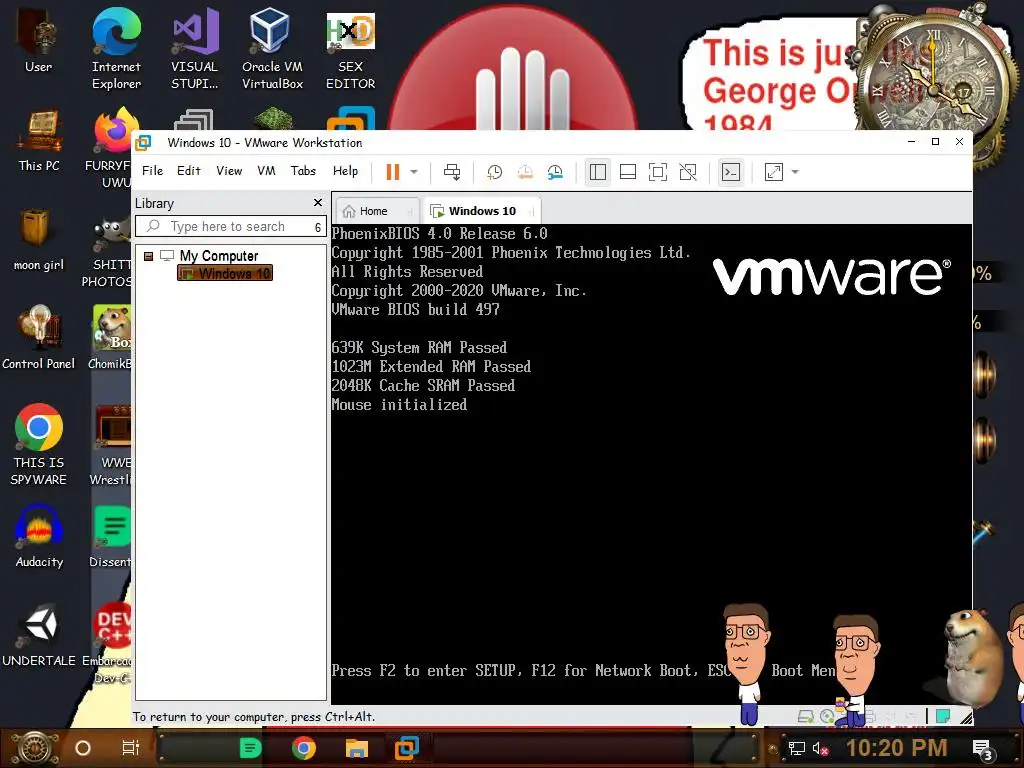Open the VISUAL STUPI... desktop icon
Image resolution: width=1024 pixels, height=768 pixels.
click(195, 49)
